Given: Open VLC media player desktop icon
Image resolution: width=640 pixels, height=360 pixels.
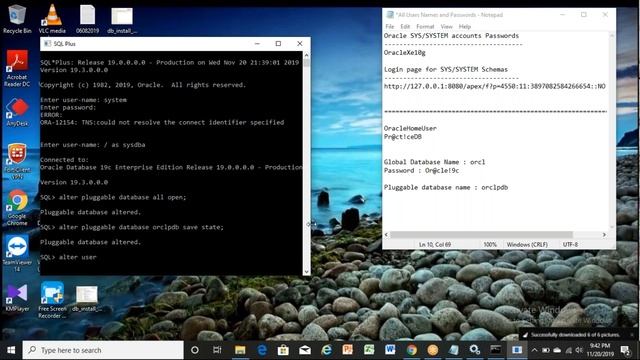Looking at the screenshot, I should click(x=52, y=19).
